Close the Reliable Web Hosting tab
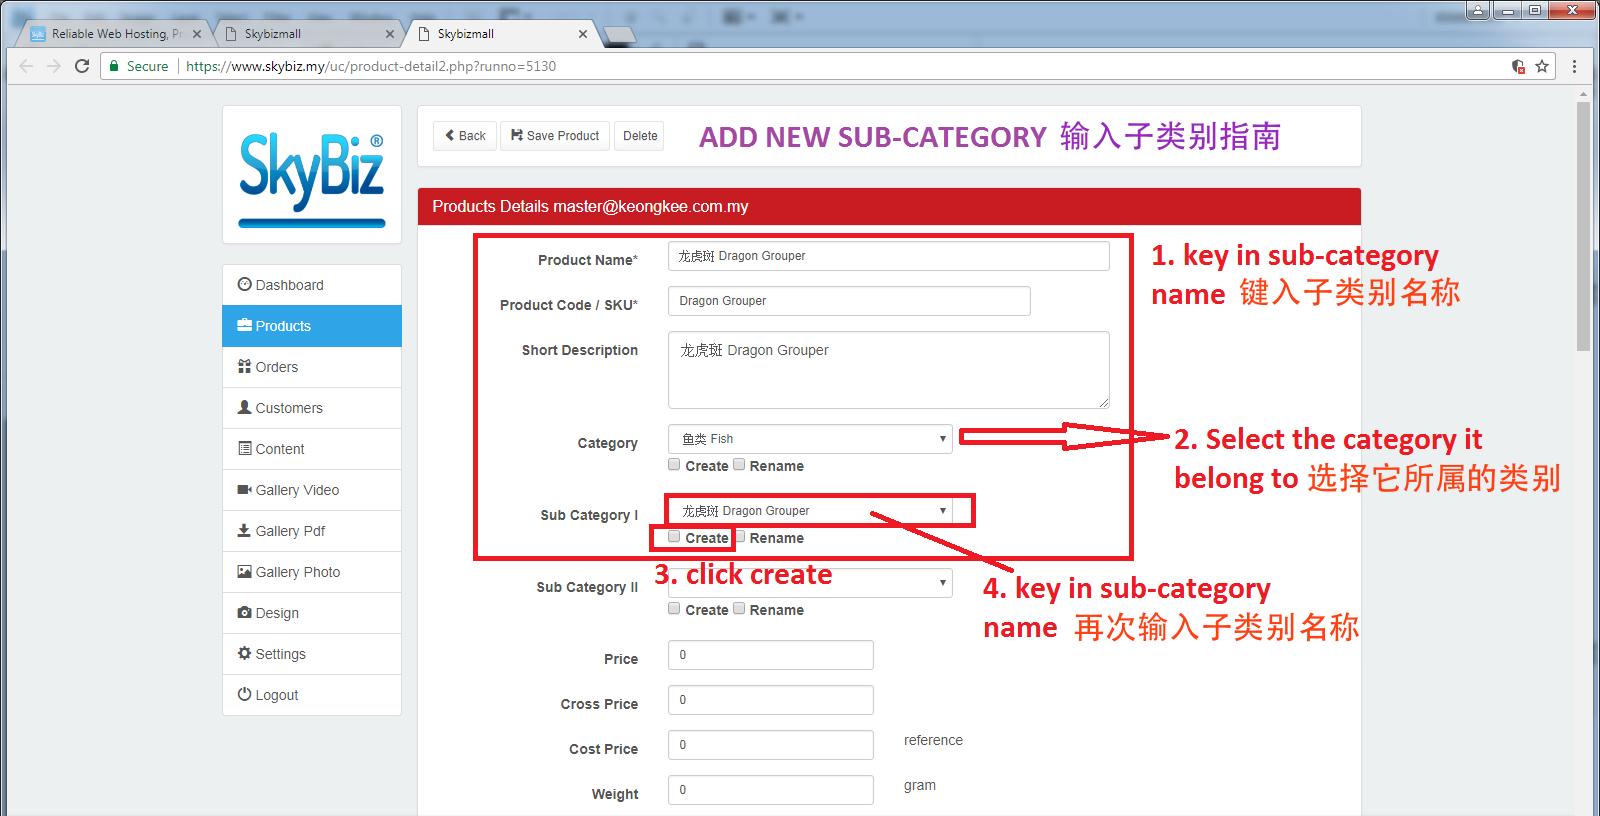Viewport: 1600px width, 816px height. (197, 34)
